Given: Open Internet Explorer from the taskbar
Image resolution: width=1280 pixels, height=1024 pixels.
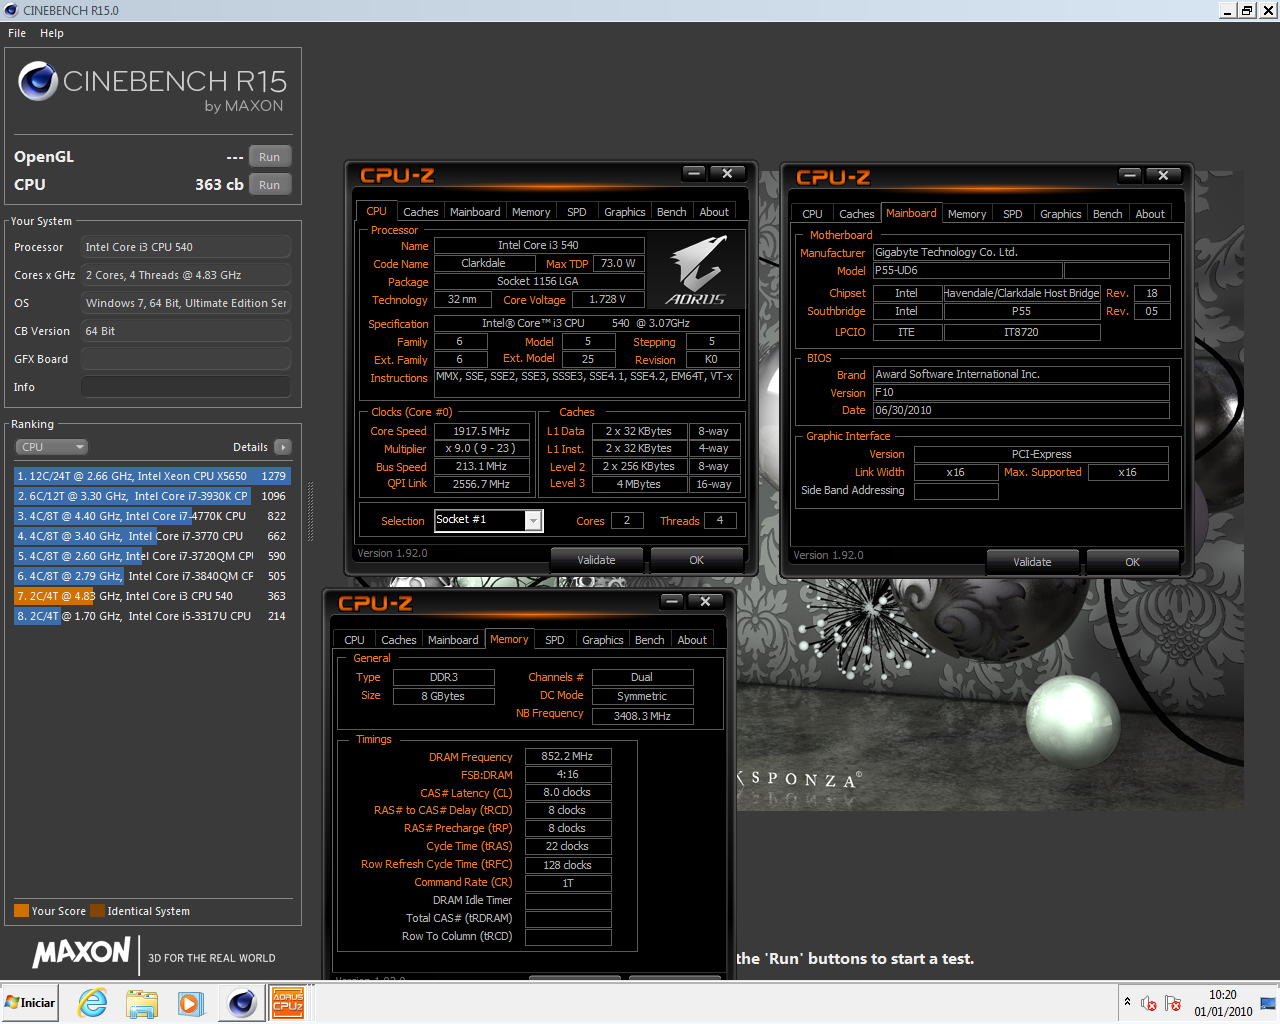Looking at the screenshot, I should click(x=93, y=1002).
